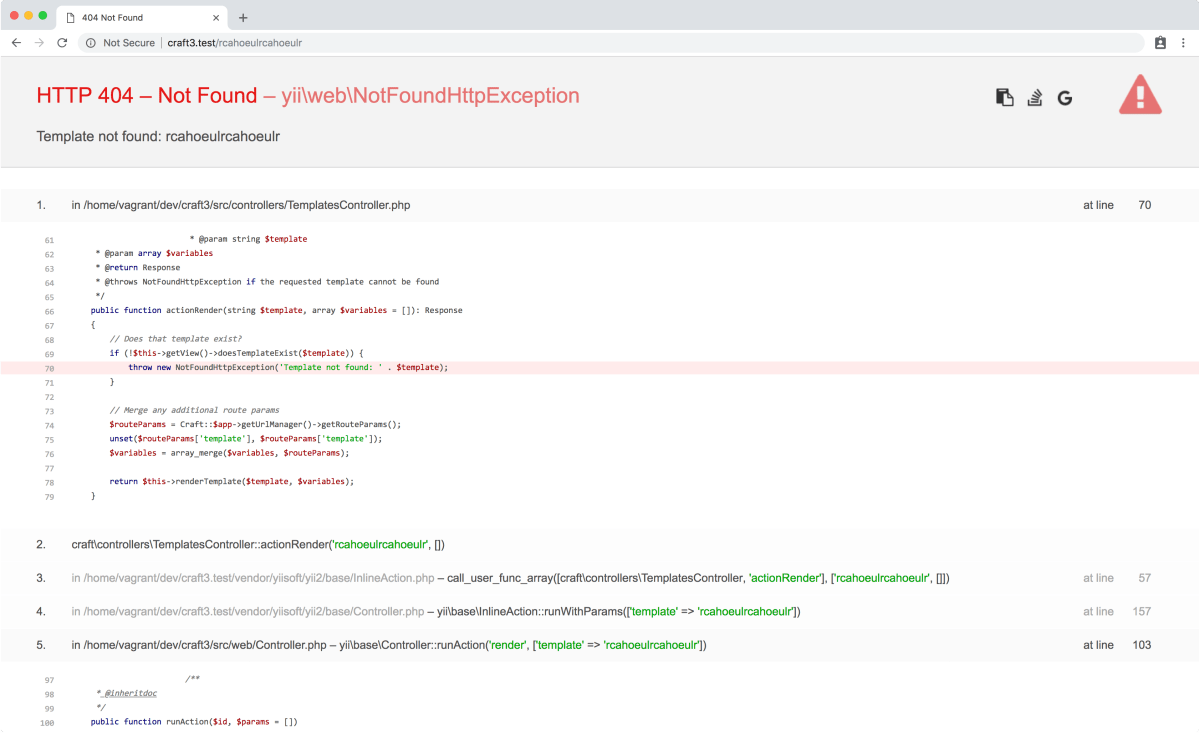Click 'at line 157' for frame 4

pyautogui.click(x=1116, y=611)
